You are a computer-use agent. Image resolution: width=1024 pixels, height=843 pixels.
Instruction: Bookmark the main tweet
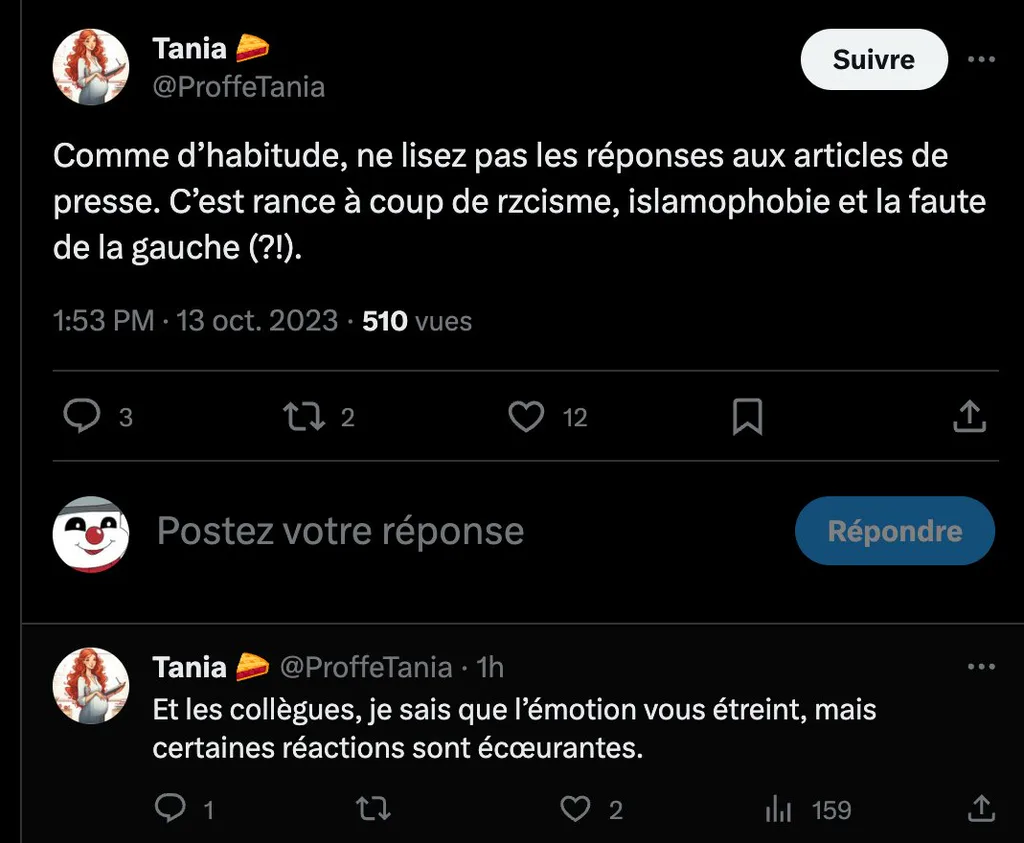pyautogui.click(x=748, y=416)
